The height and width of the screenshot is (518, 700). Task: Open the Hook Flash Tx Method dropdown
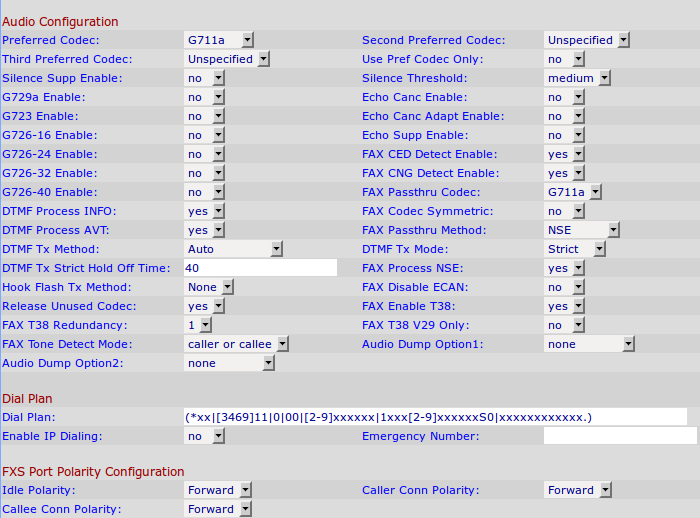209,287
